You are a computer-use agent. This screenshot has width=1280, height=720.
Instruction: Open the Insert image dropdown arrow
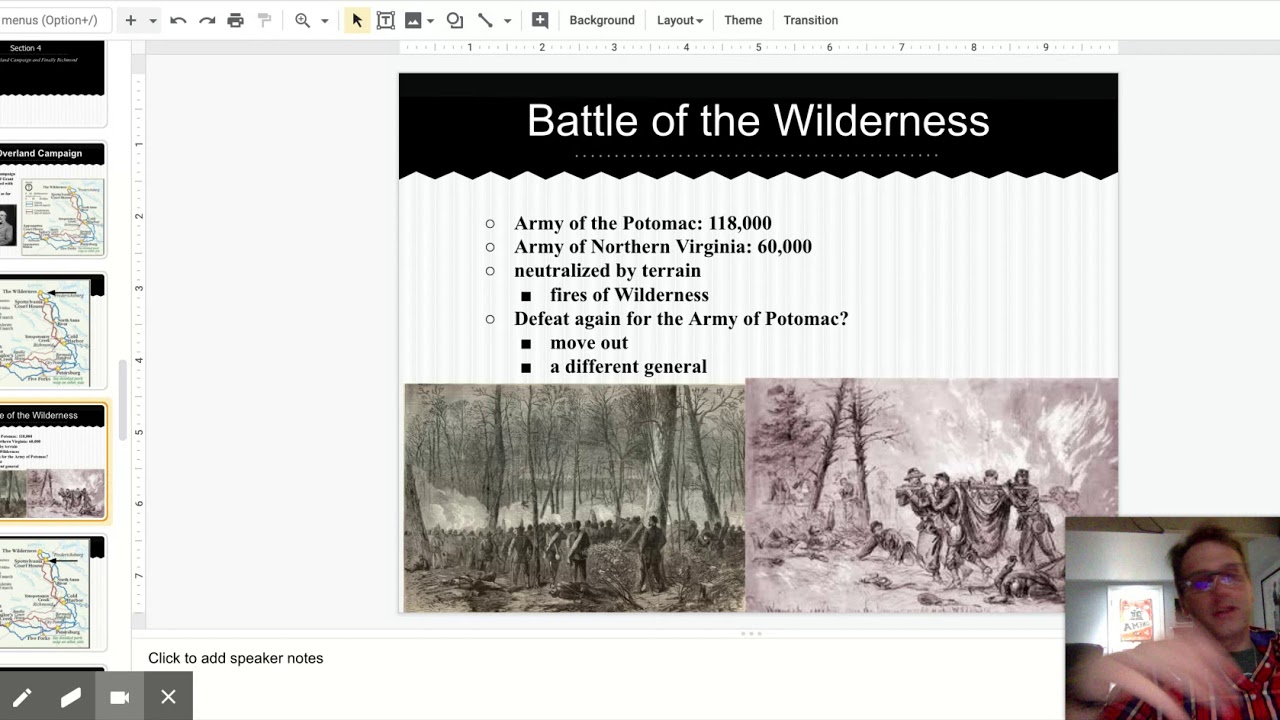pyautogui.click(x=430, y=20)
